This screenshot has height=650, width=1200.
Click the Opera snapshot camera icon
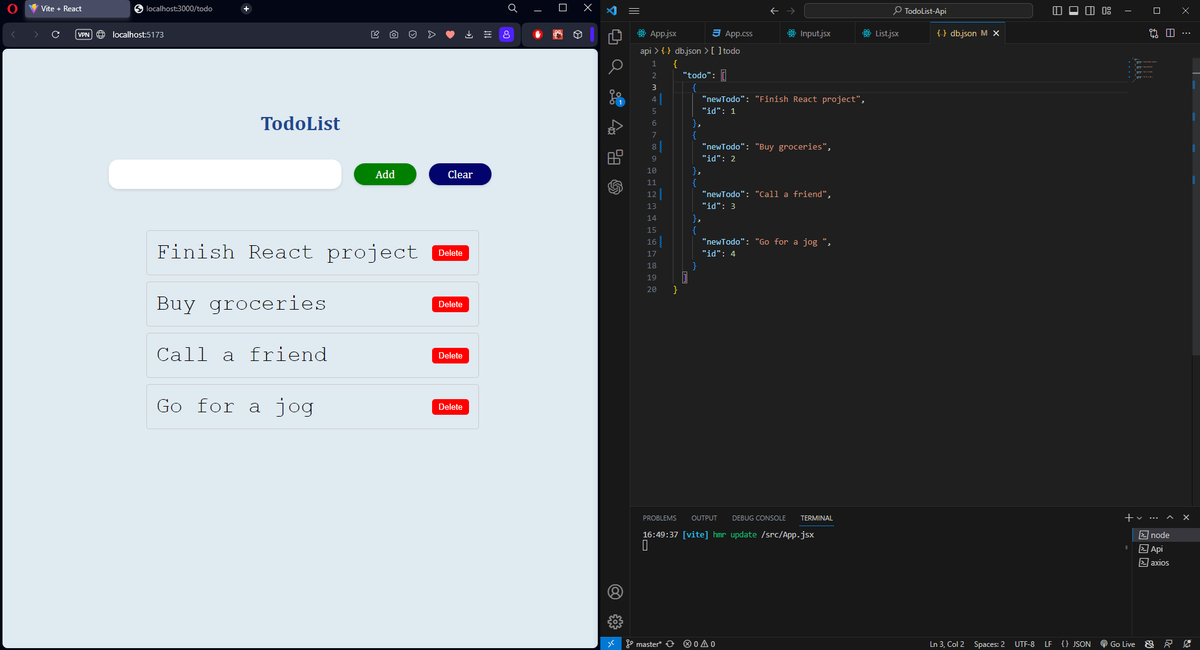pos(394,34)
